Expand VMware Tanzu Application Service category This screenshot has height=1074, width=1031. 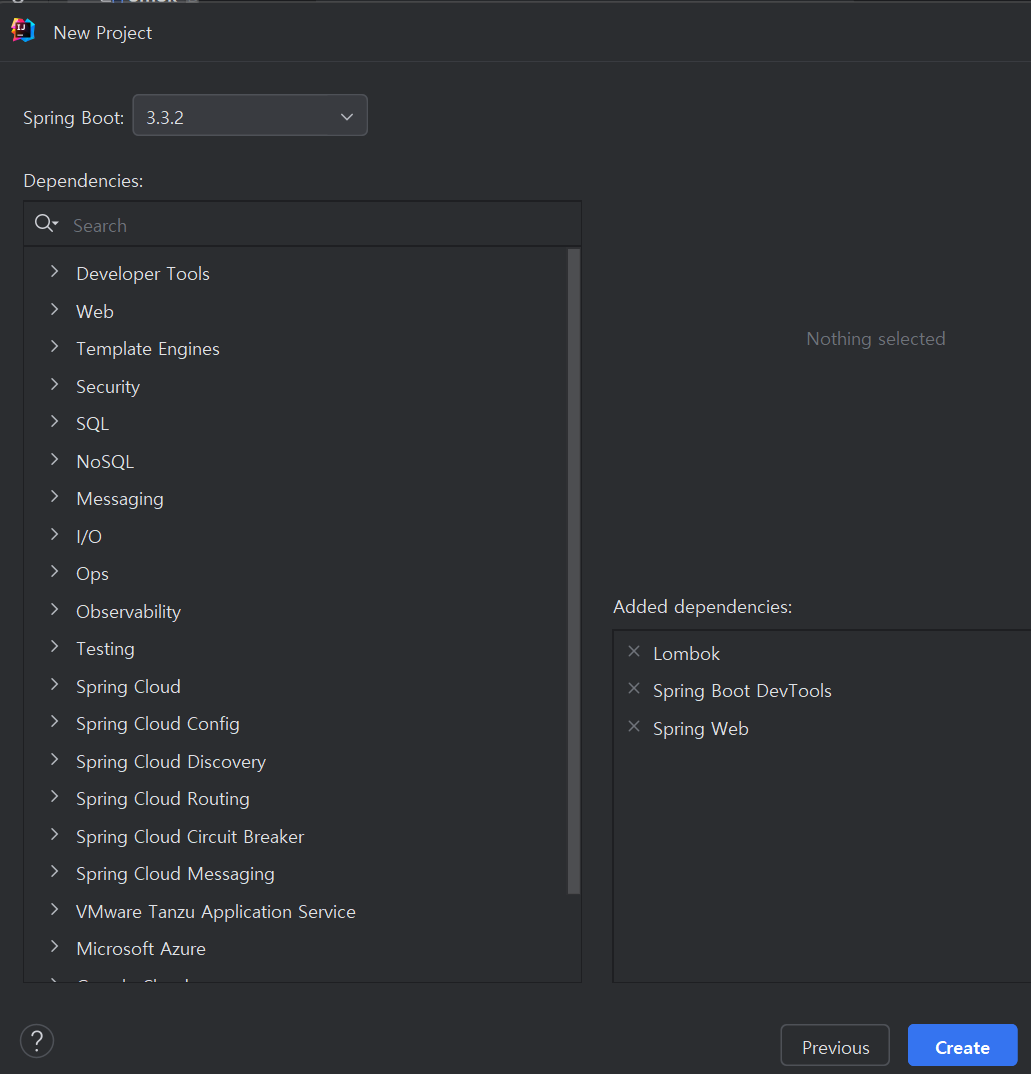(55, 909)
